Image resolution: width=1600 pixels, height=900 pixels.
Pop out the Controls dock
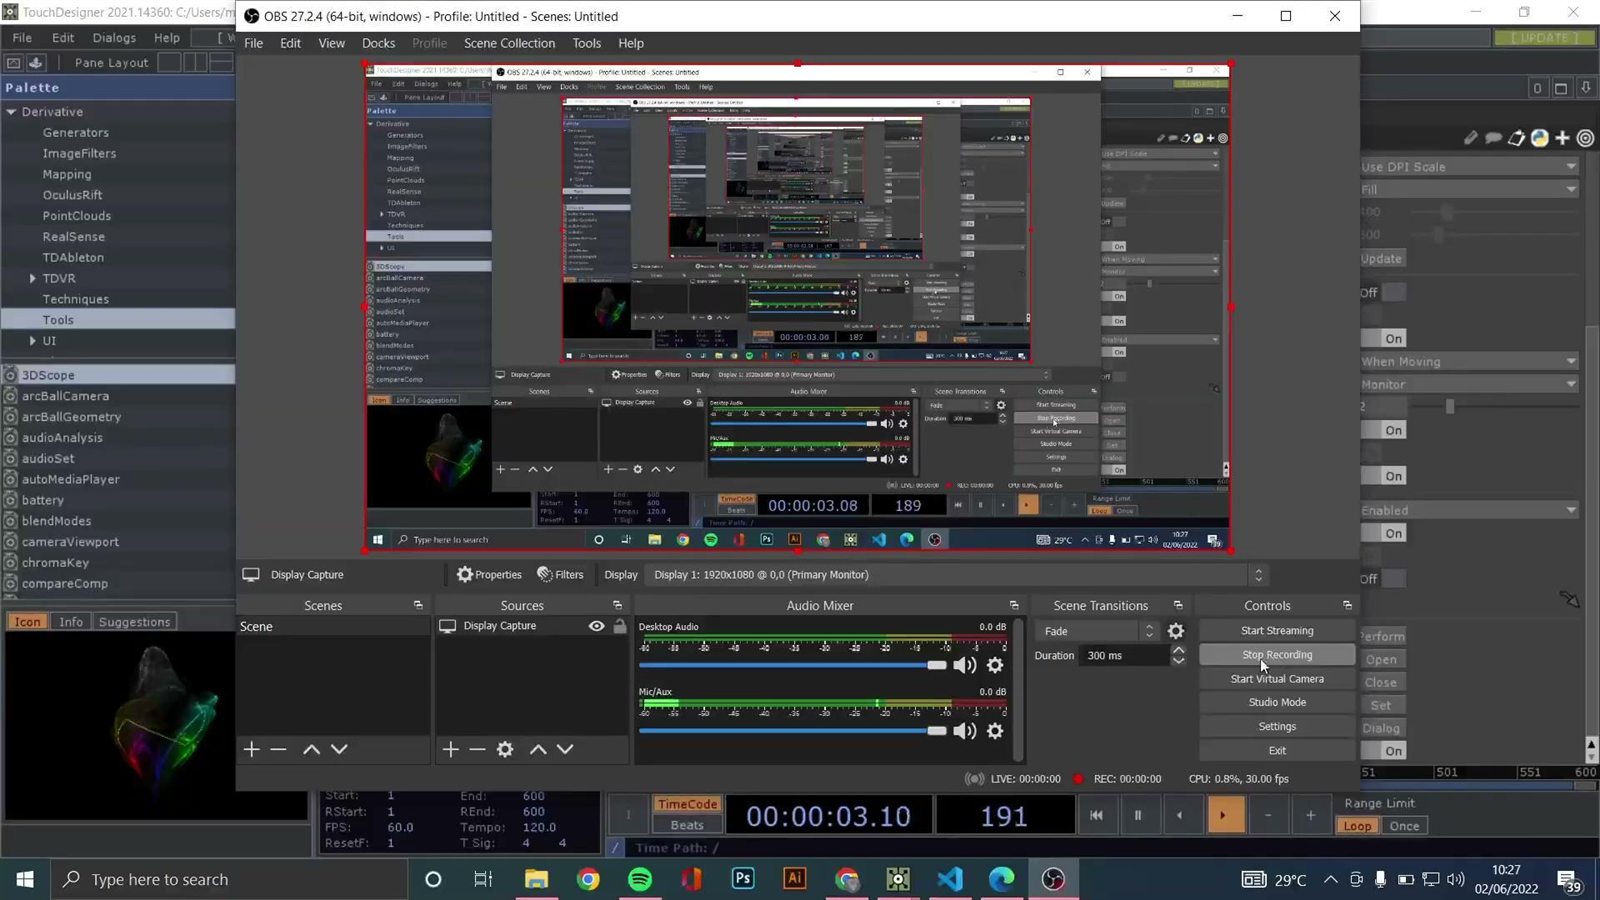tap(1347, 605)
